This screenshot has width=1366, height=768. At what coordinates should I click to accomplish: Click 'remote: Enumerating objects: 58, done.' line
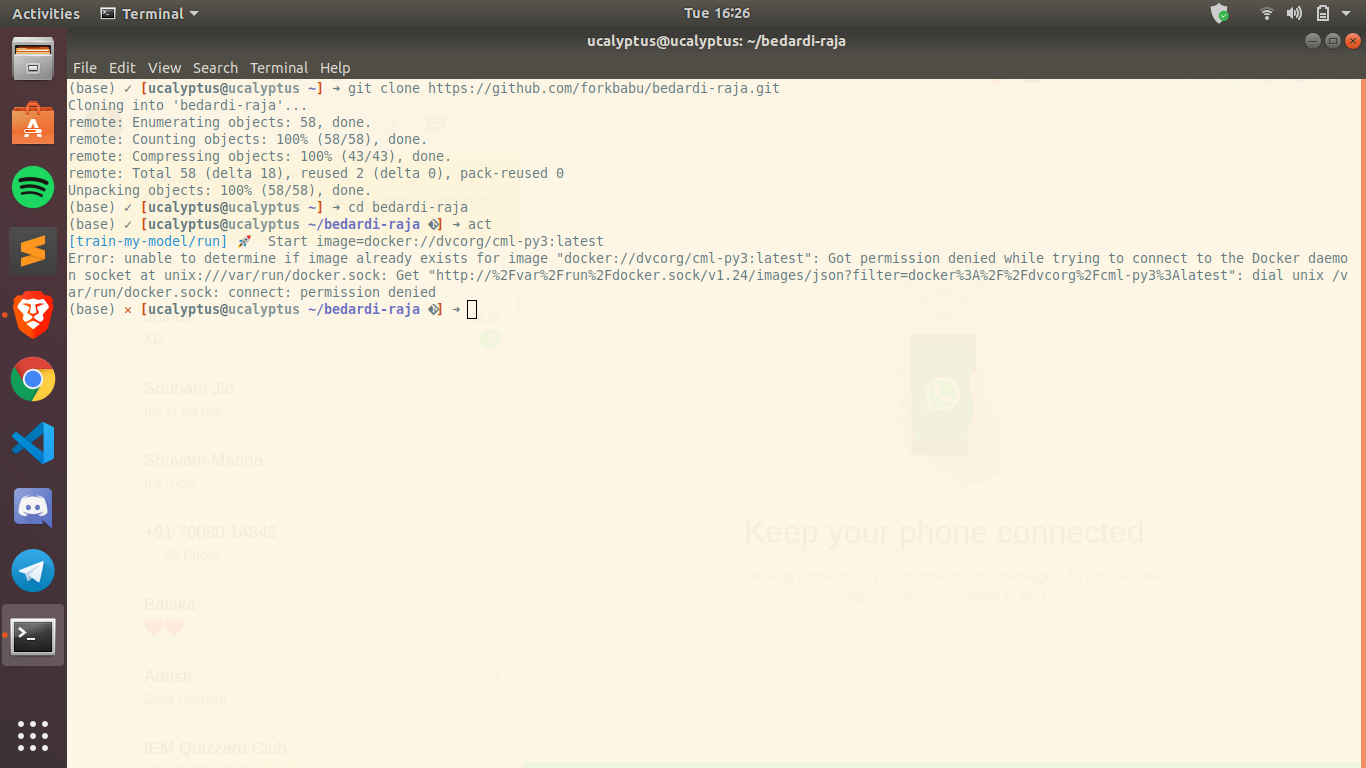click(220, 122)
